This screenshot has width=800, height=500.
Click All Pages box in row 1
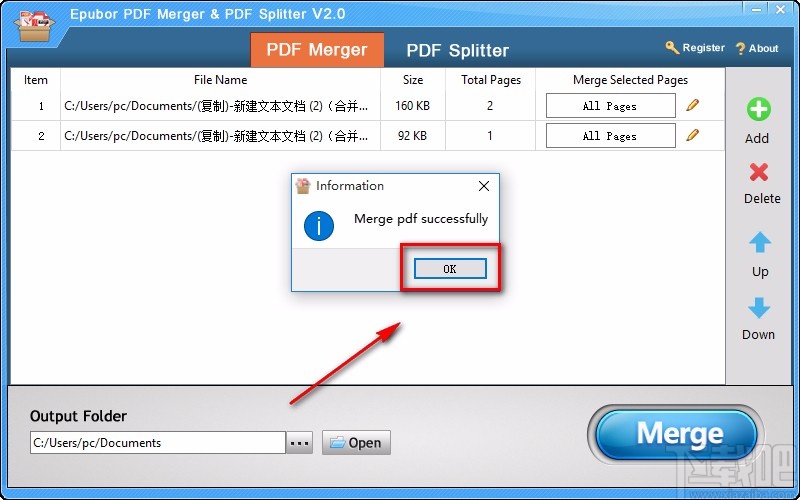(x=610, y=106)
